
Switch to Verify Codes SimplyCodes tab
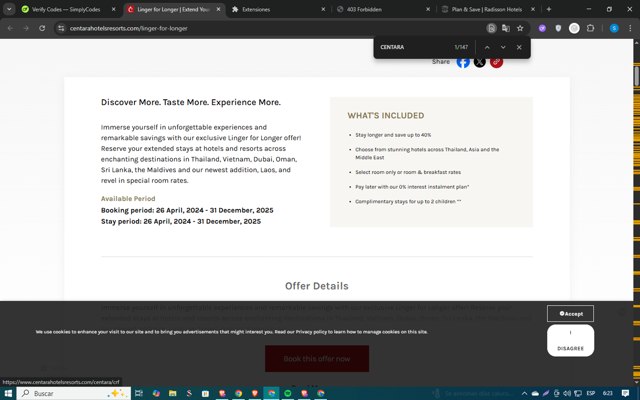point(66,9)
